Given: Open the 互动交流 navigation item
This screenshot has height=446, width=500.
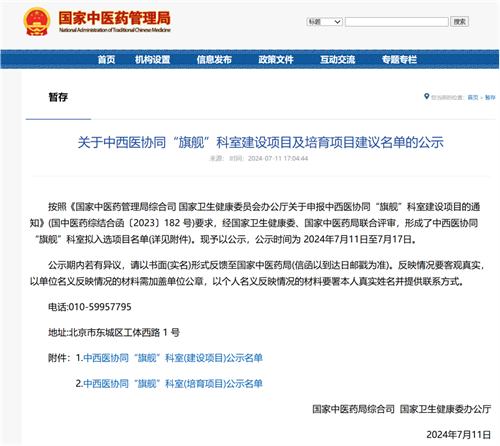Looking at the screenshot, I should click(337, 60).
